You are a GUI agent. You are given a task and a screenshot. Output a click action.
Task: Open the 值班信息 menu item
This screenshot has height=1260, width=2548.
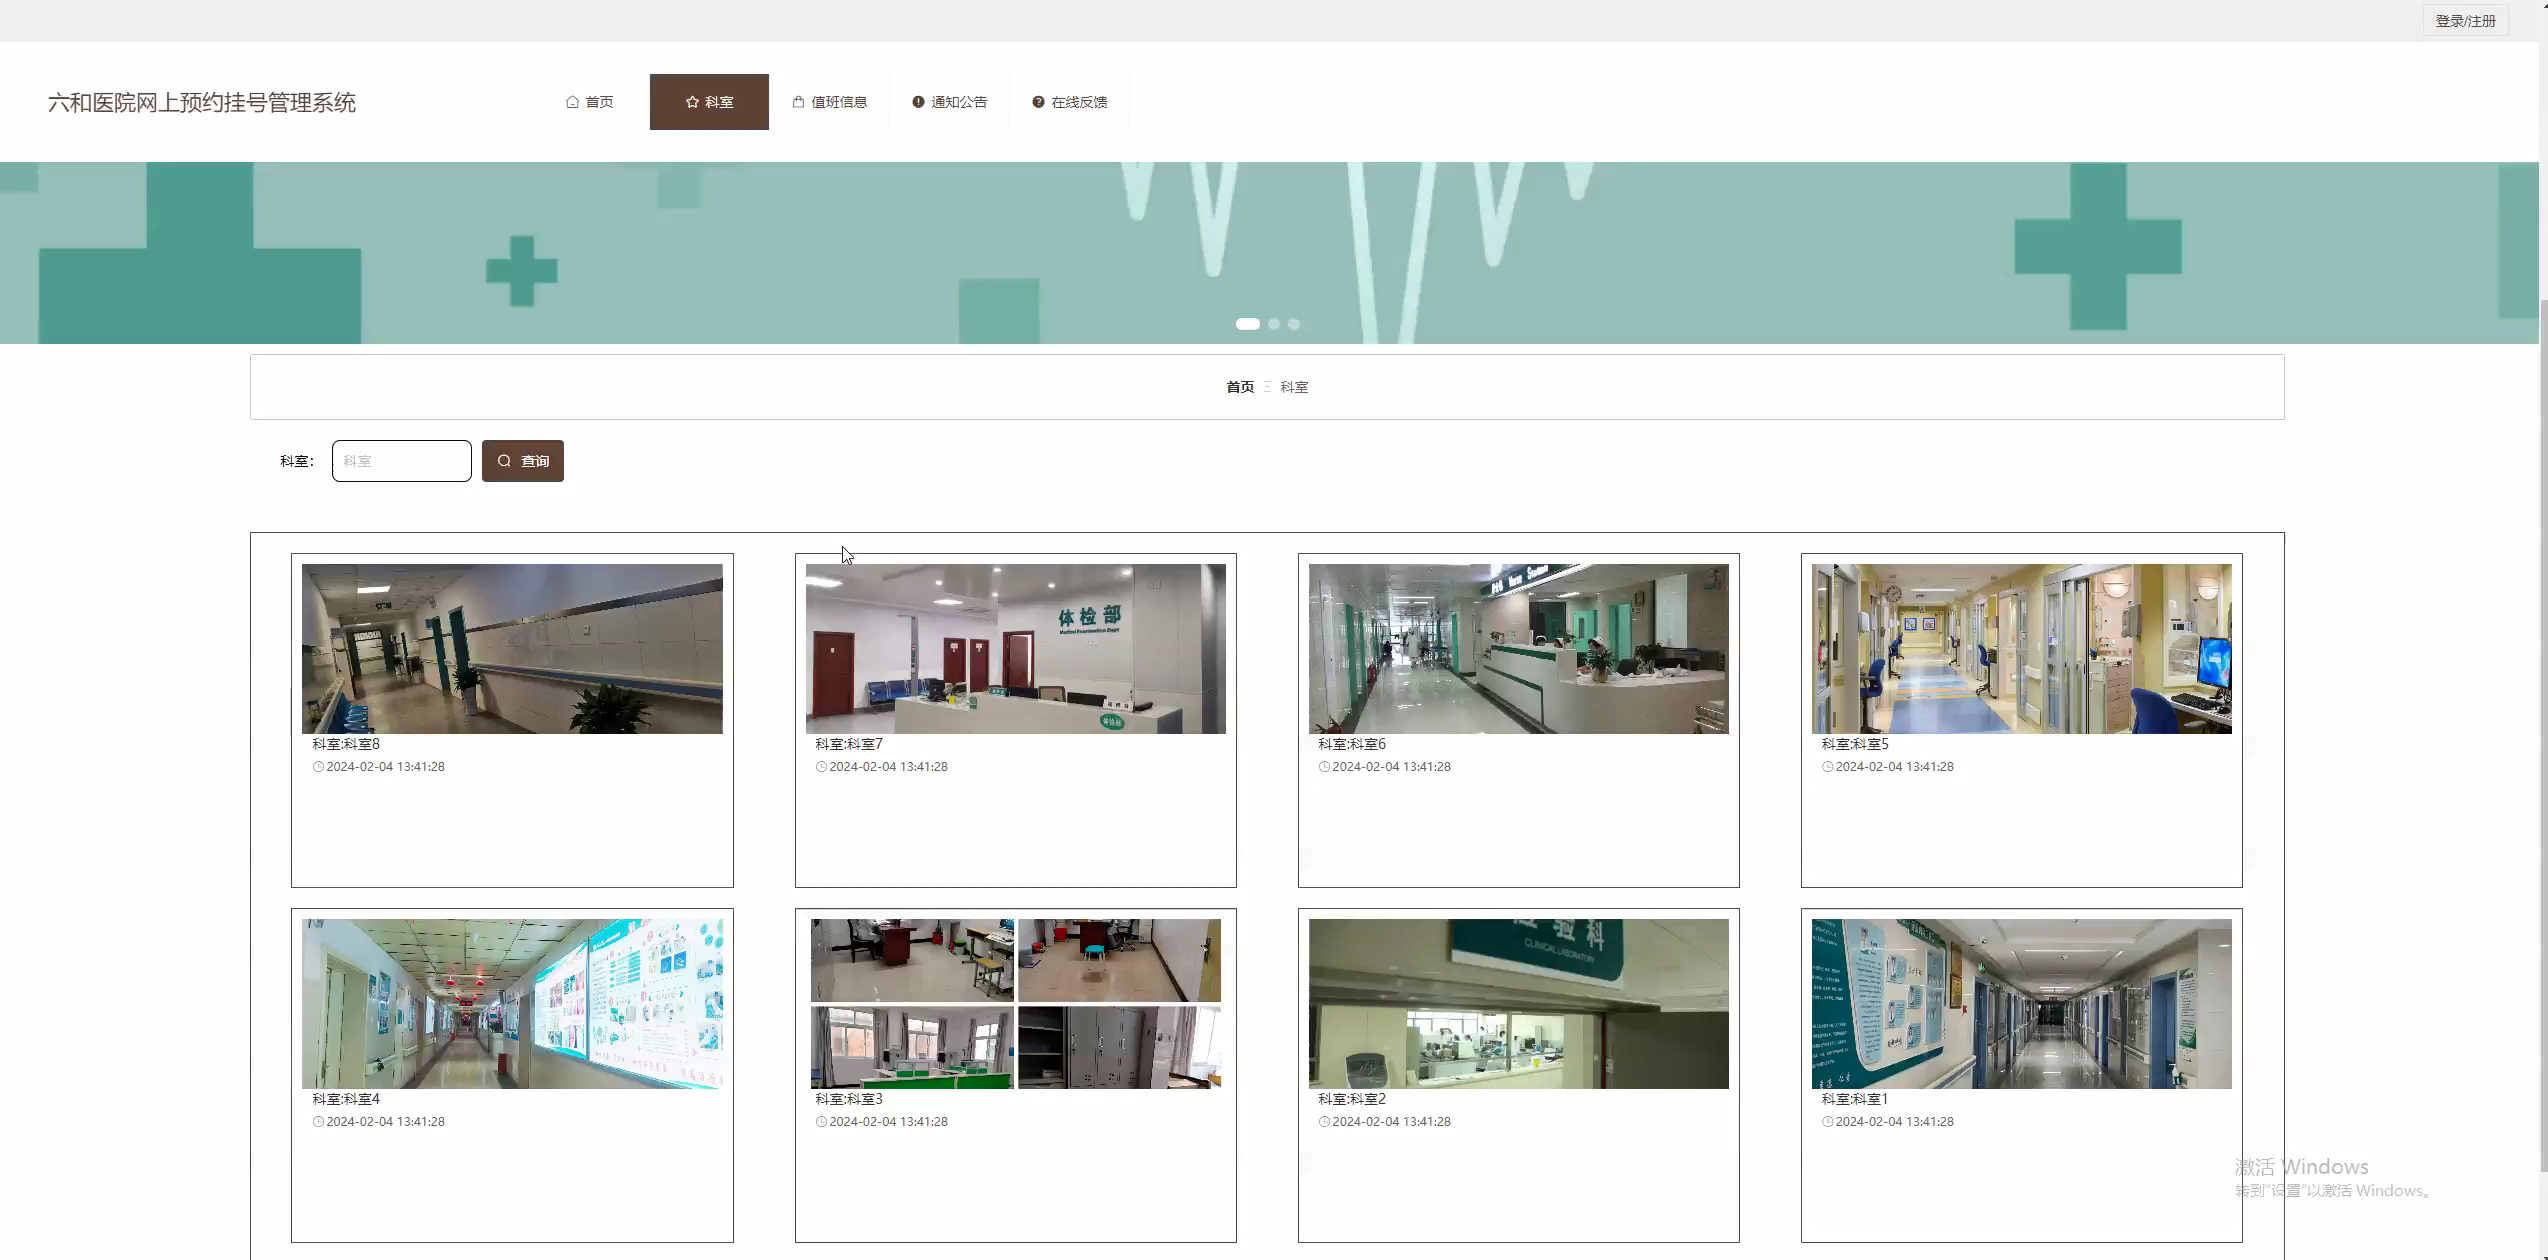tap(829, 102)
